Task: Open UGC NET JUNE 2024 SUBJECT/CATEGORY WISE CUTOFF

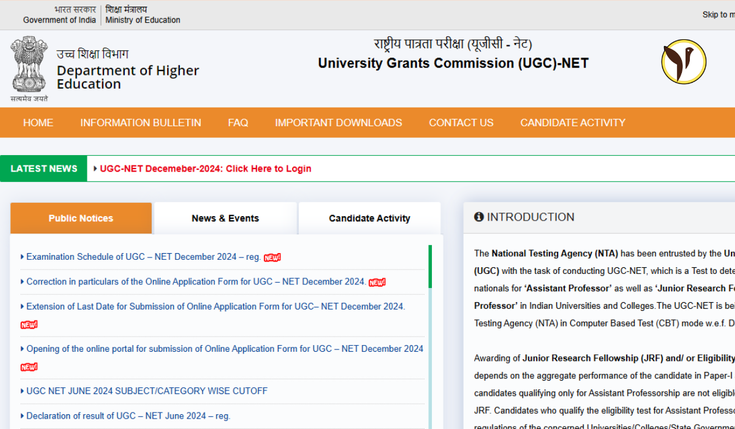Action: click(x=147, y=391)
